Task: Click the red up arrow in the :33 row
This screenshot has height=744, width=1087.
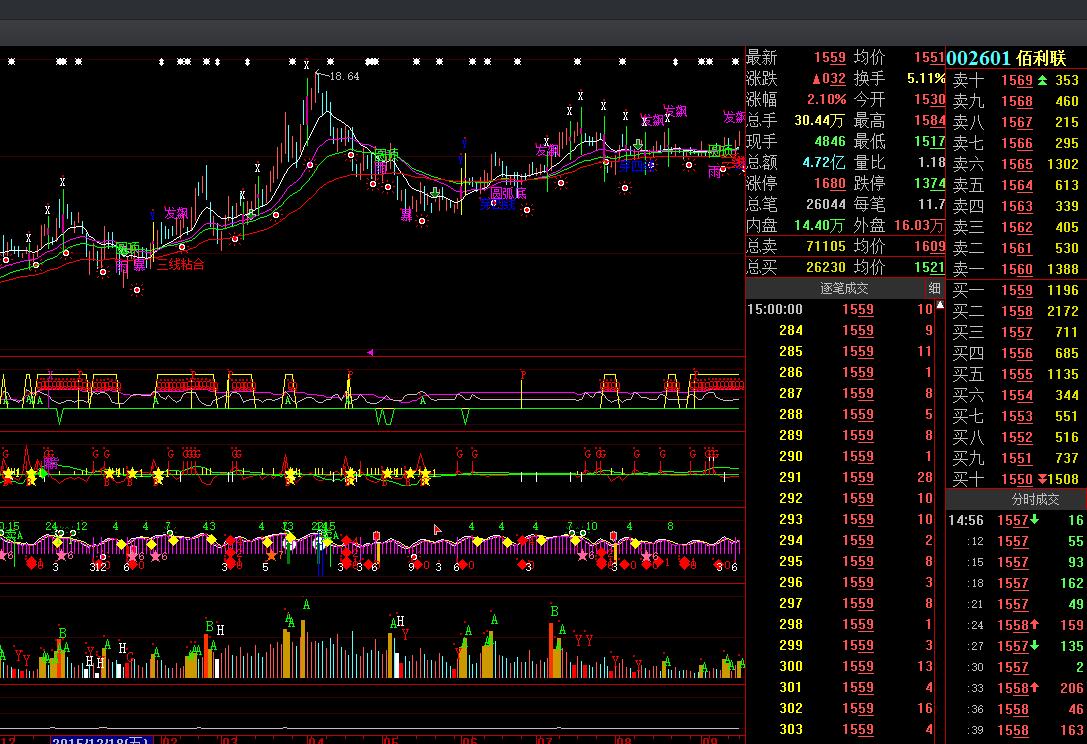Action: click(1034, 688)
